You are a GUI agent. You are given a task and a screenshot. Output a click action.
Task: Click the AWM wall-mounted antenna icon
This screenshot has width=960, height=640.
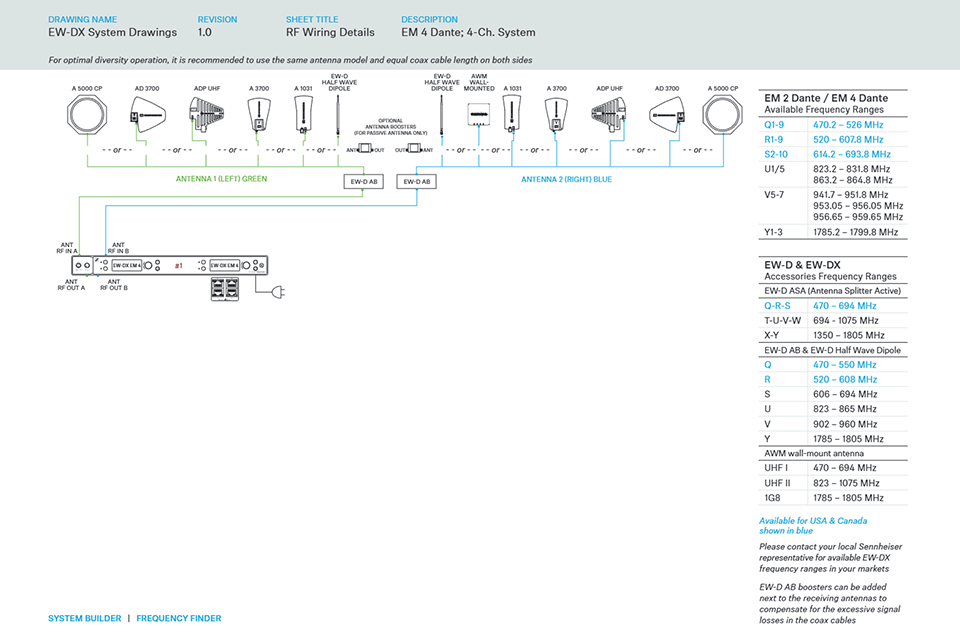tap(479, 115)
